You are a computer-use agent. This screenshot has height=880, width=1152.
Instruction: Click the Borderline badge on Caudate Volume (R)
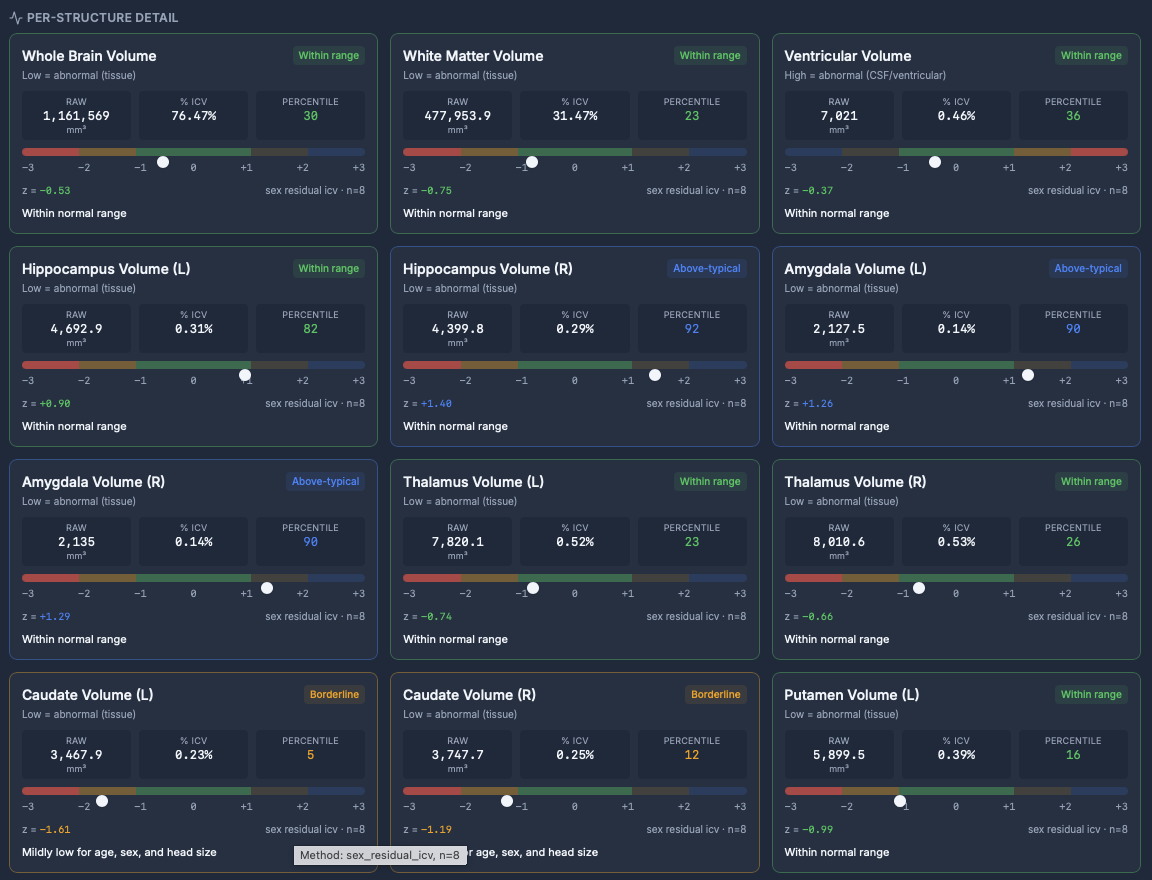pos(716,694)
